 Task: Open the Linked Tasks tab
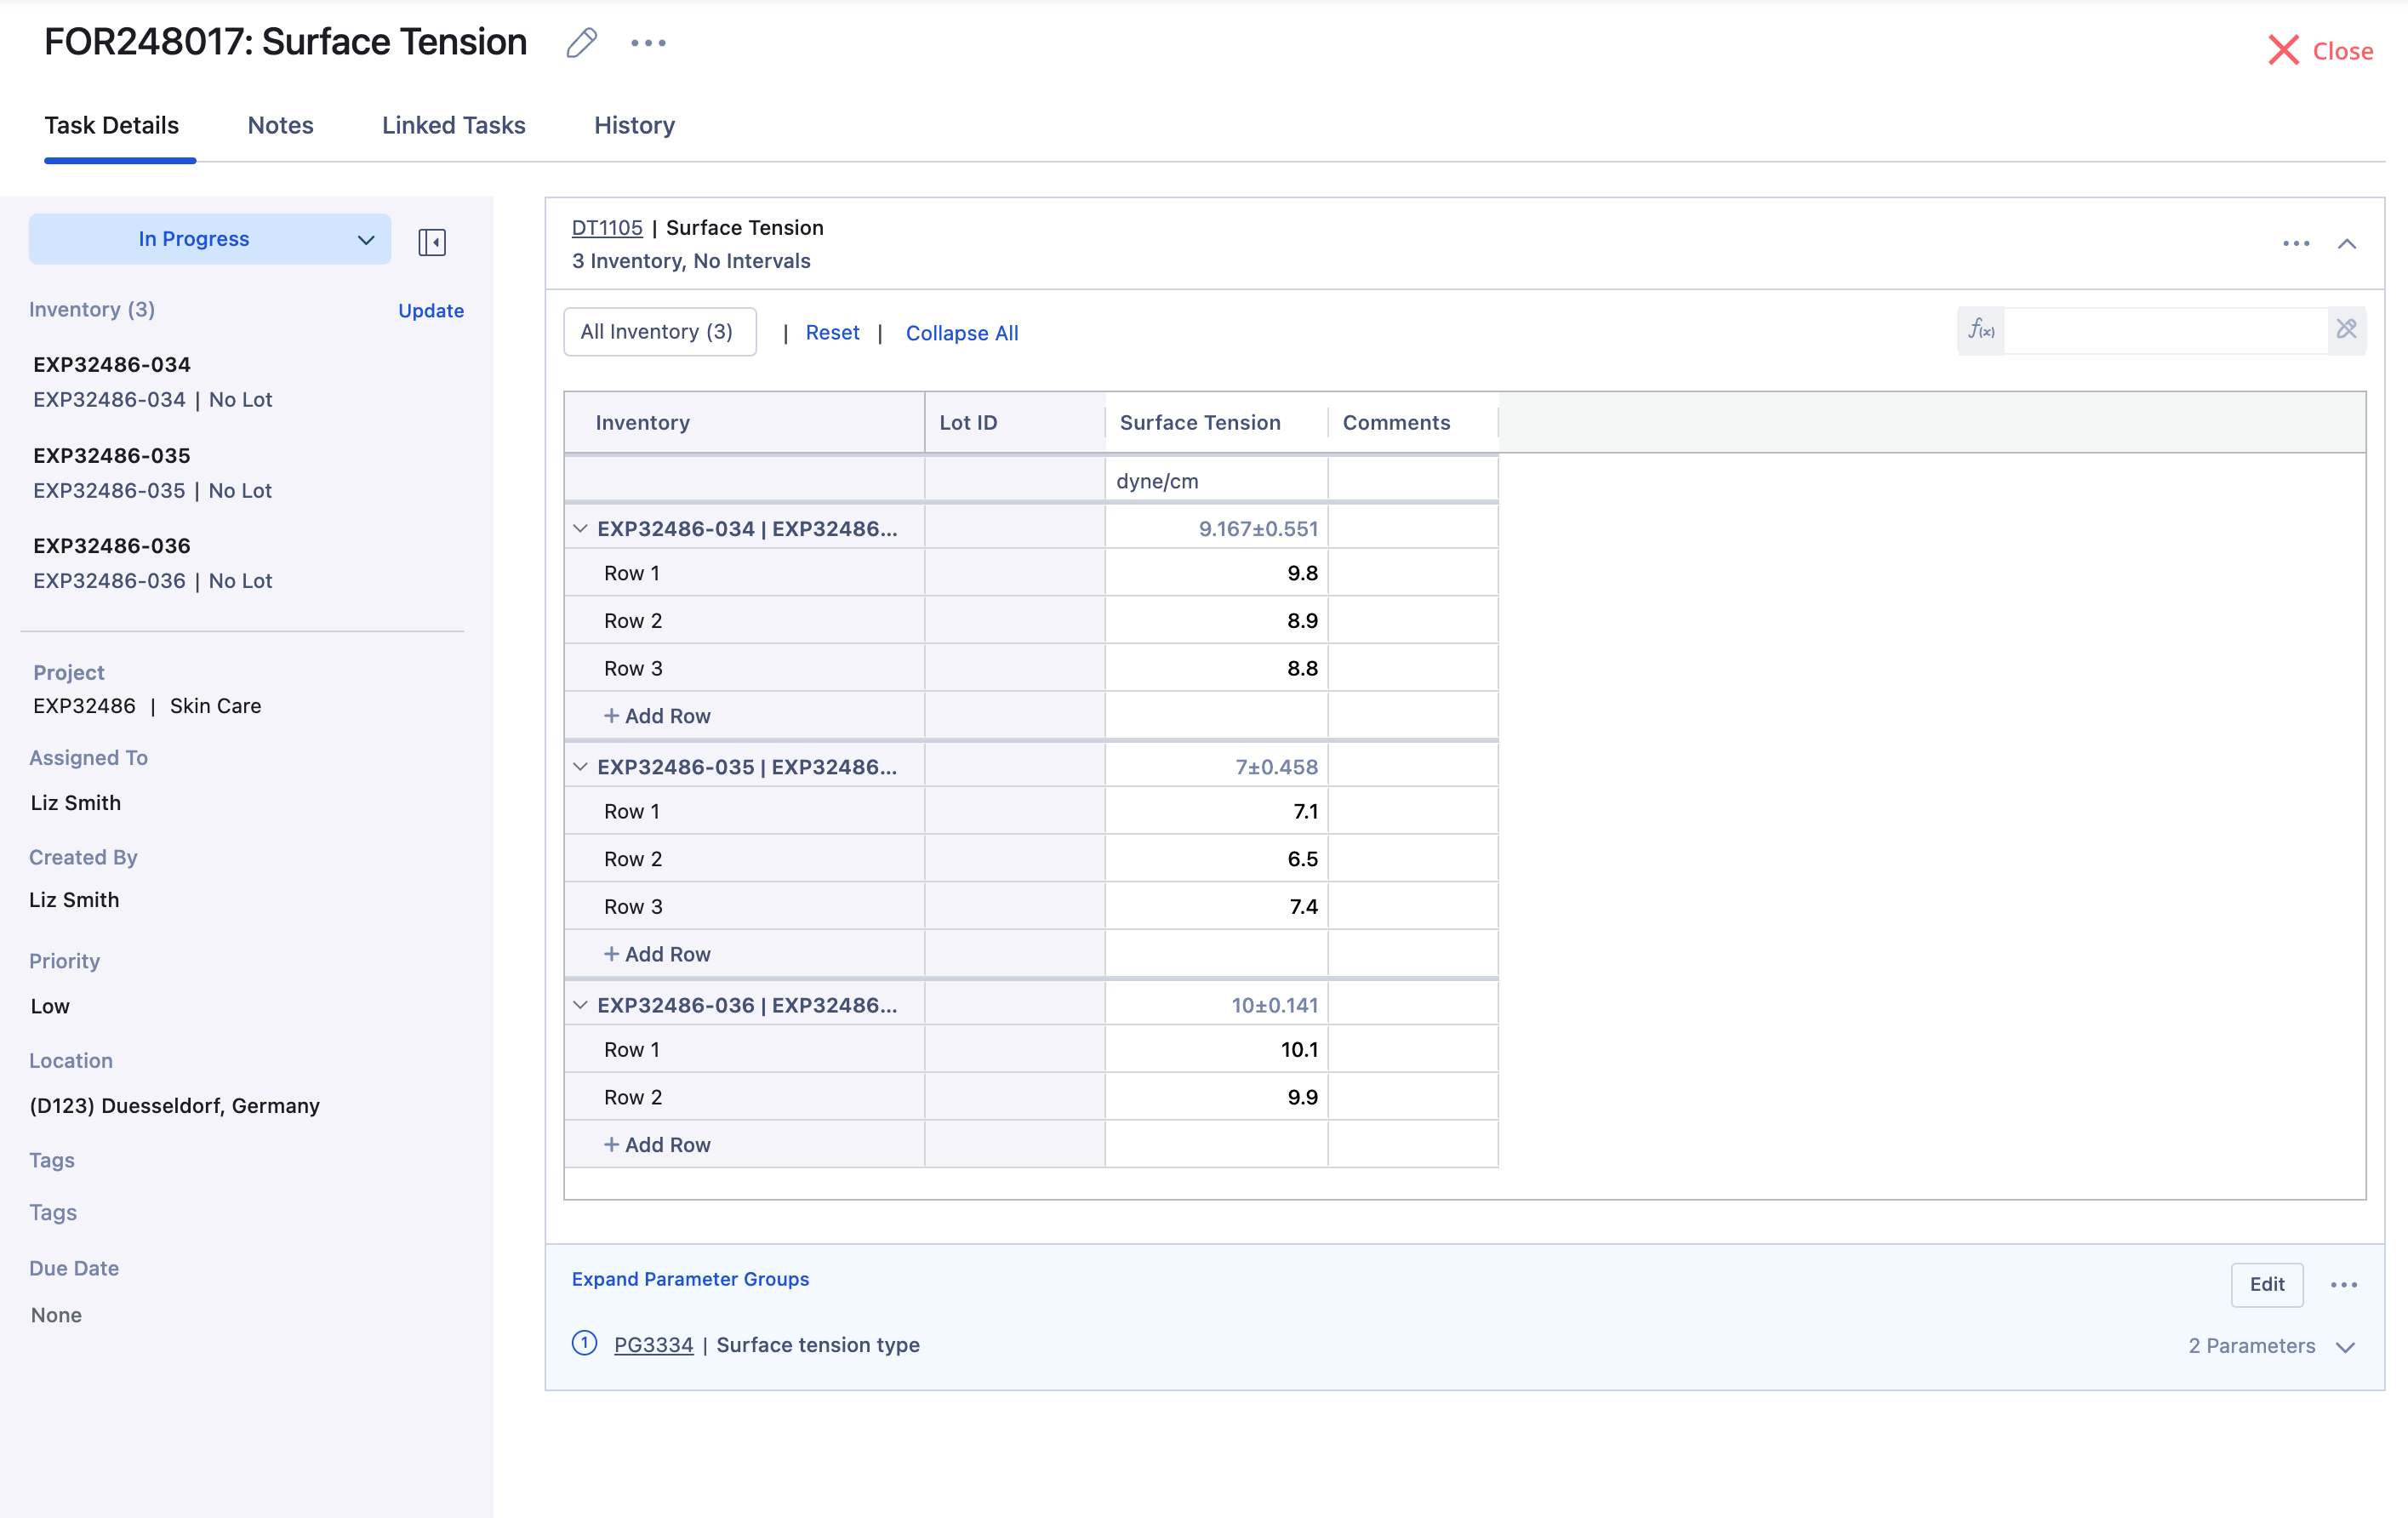coord(453,125)
